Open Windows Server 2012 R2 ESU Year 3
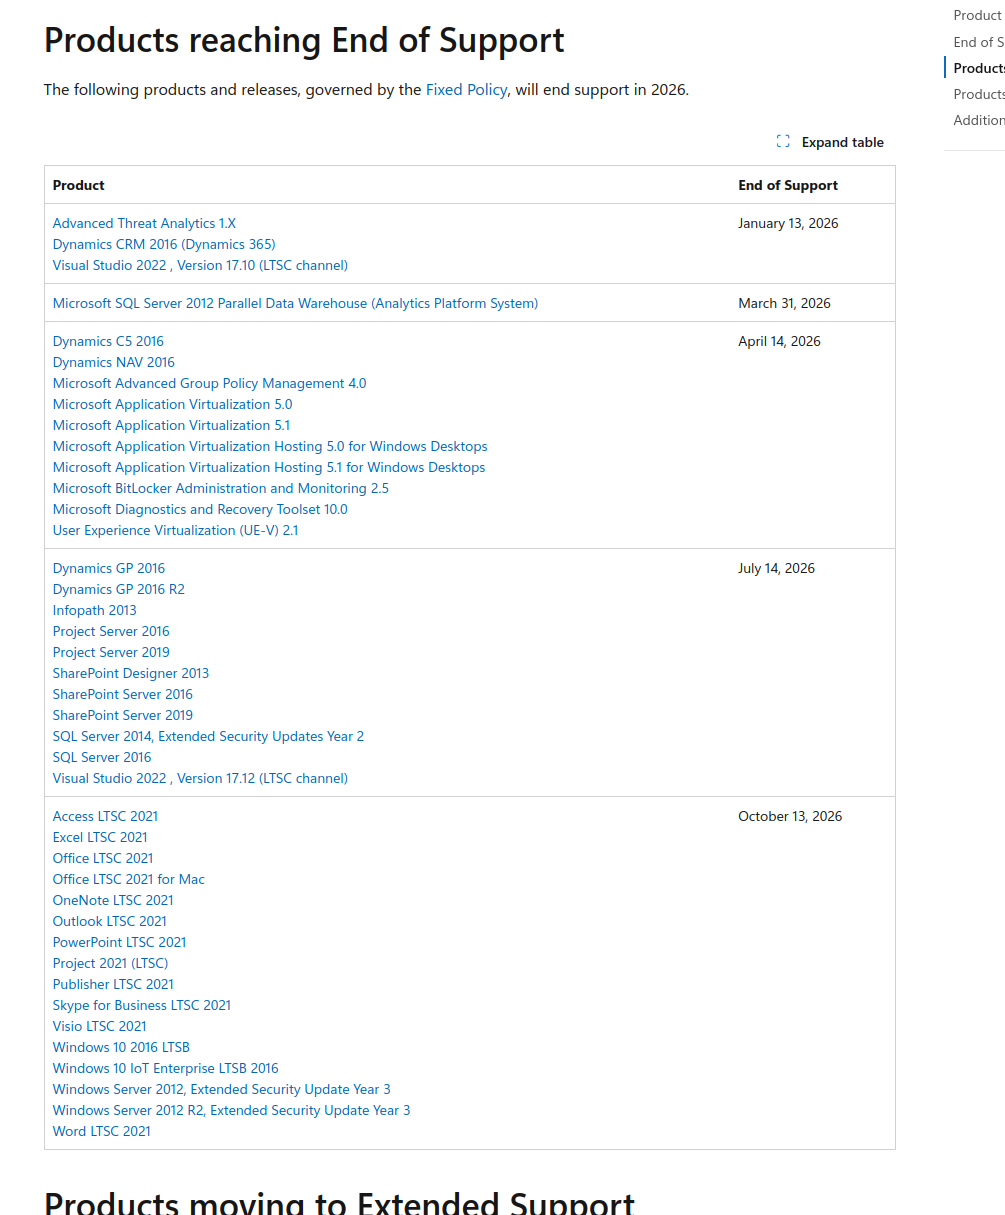Image resolution: width=1005 pixels, height=1215 pixels. (x=231, y=1111)
